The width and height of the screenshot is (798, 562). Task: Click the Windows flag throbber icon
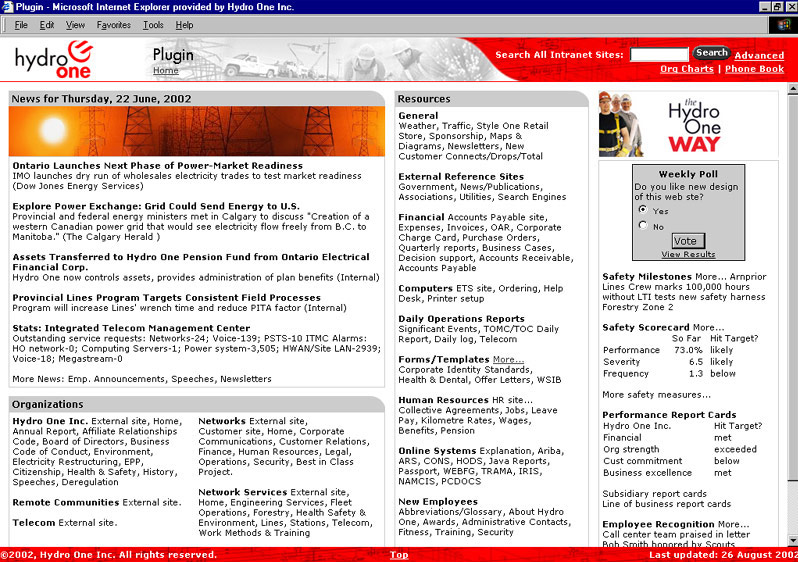784,25
